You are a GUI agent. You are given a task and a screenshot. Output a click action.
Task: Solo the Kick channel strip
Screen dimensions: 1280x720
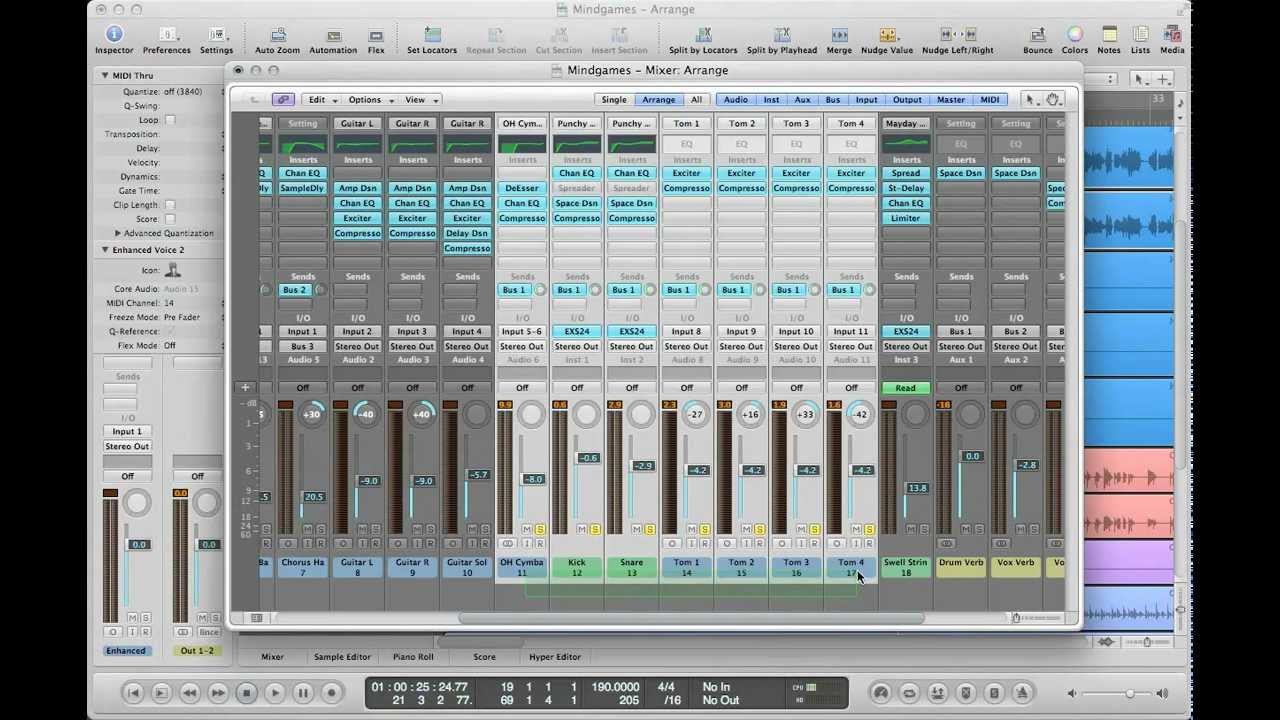595,529
